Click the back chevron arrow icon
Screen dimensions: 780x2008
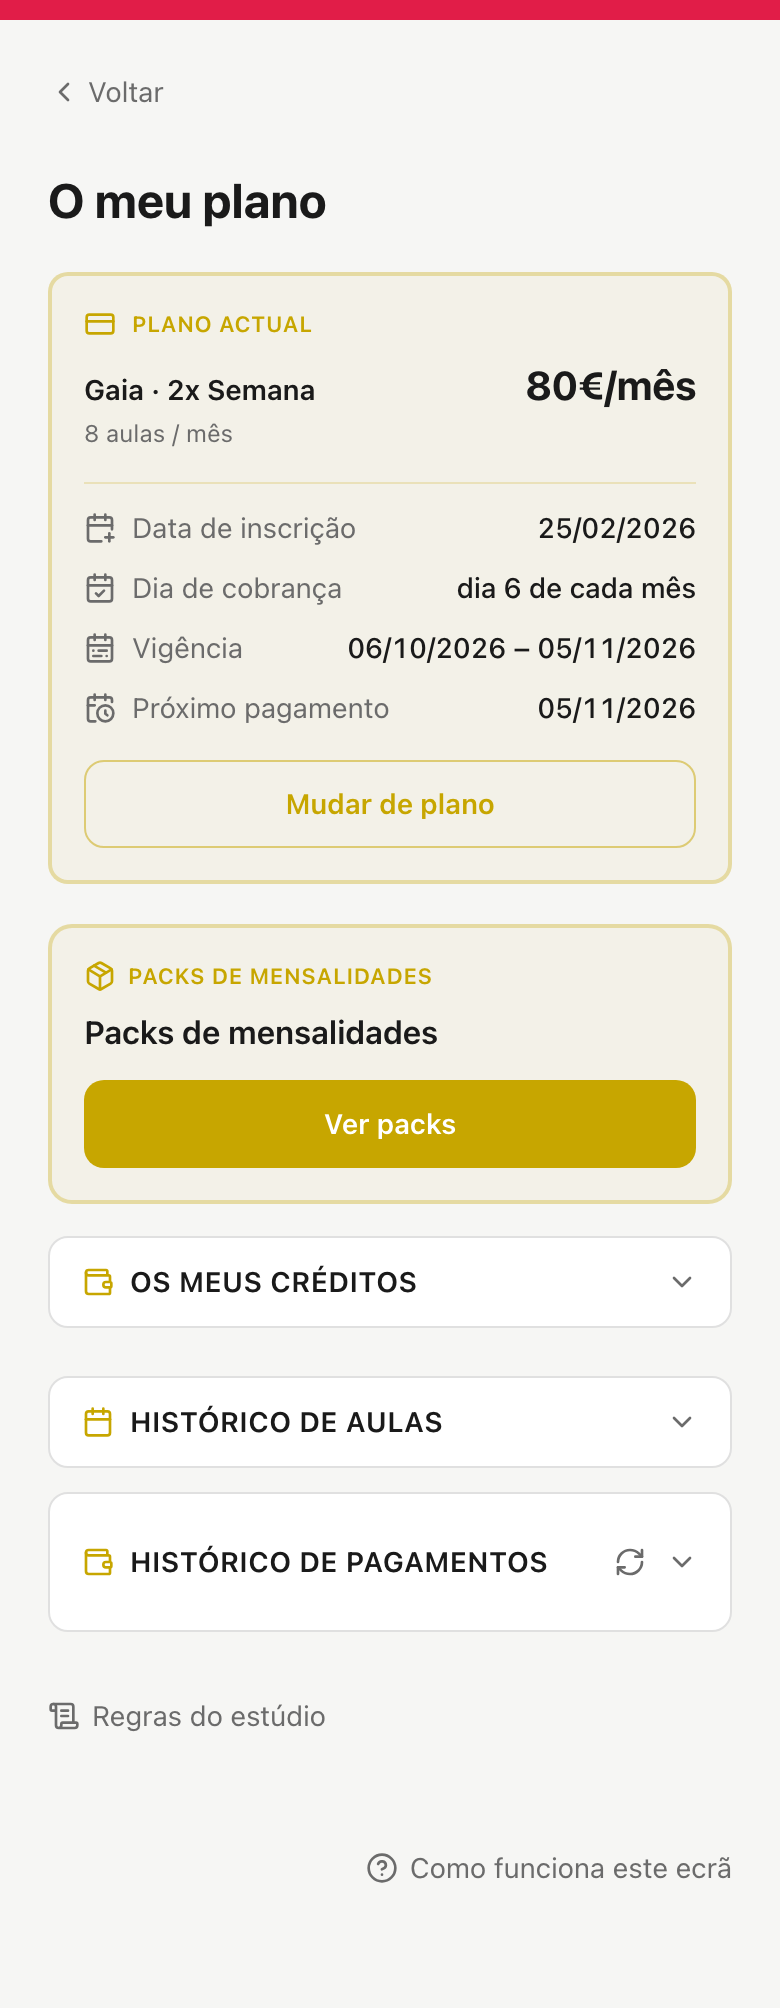pyautogui.click(x=64, y=92)
